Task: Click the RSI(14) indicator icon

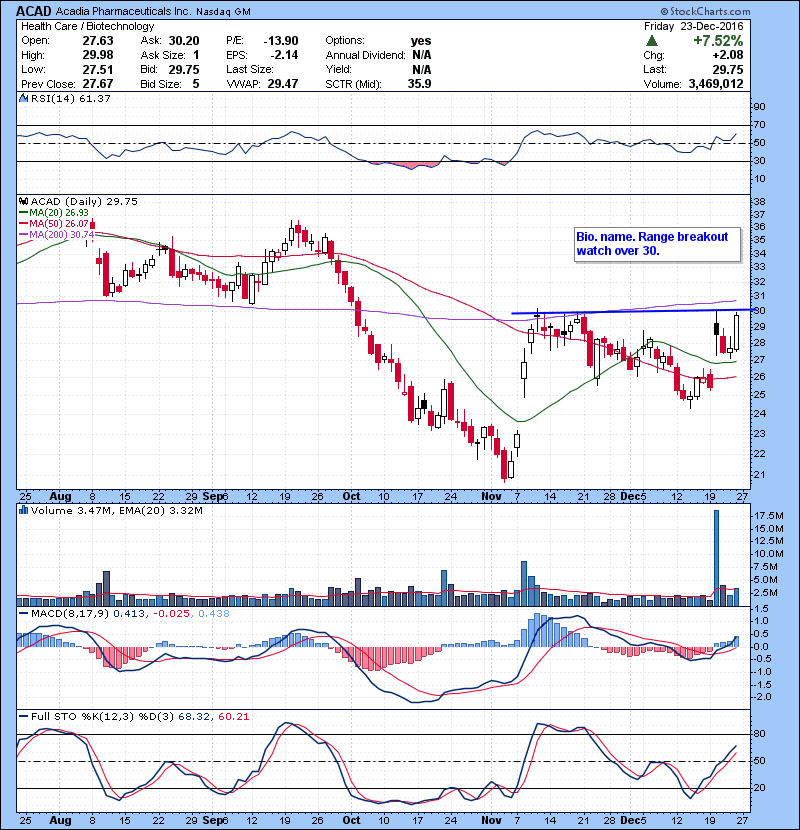Action: (23, 98)
